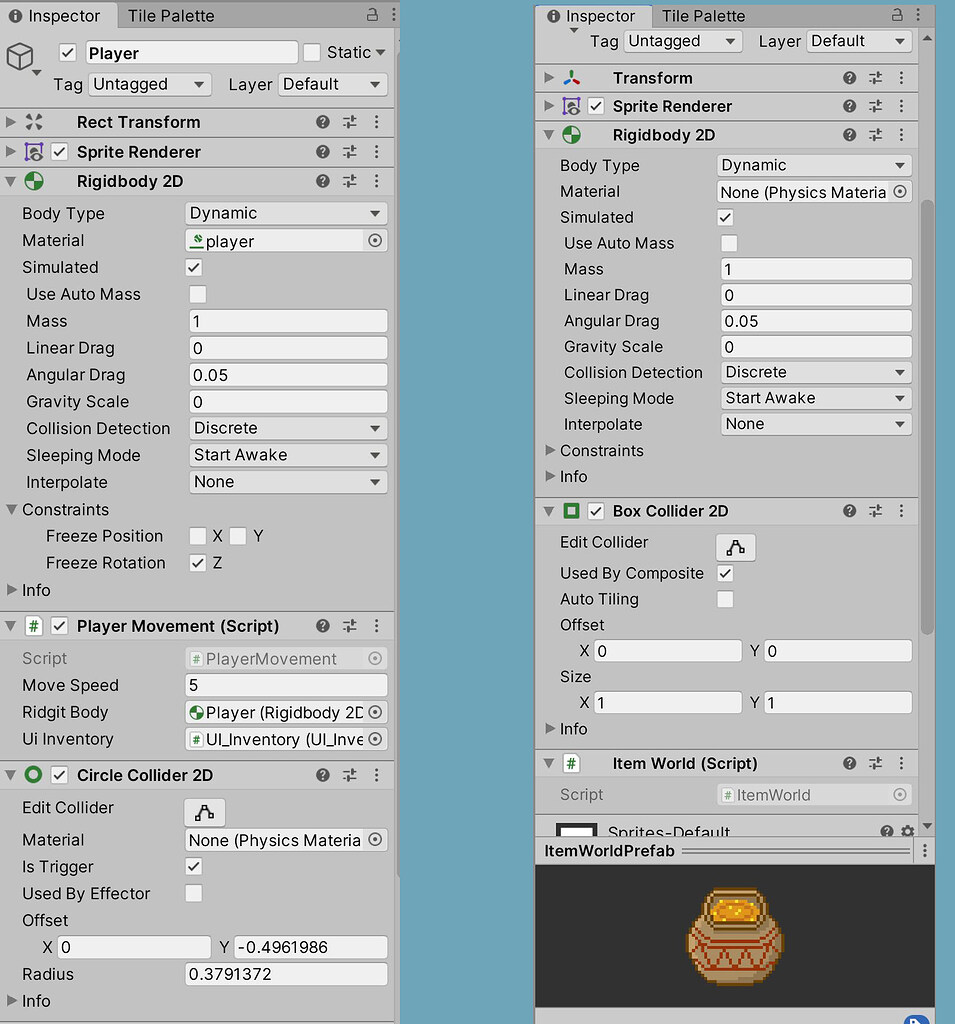
Task: Toggle the Is Trigger checkbox on Circle Collider 2D
Action: click(x=196, y=866)
